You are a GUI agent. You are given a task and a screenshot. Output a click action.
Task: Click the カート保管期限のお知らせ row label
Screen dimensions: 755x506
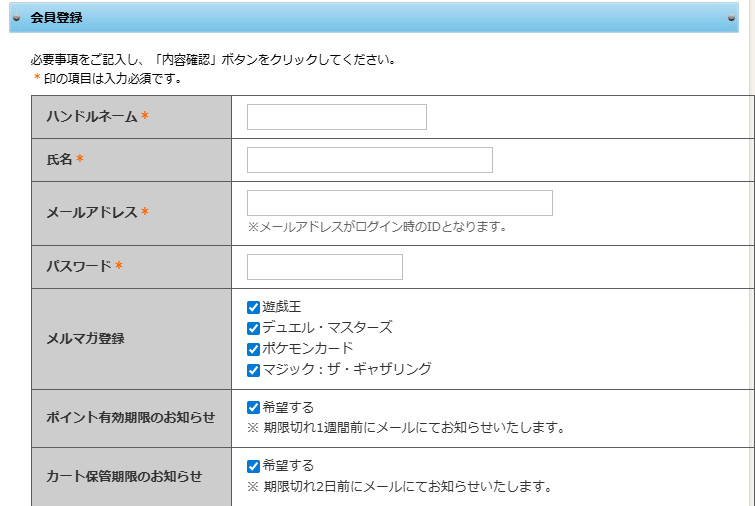(124, 476)
